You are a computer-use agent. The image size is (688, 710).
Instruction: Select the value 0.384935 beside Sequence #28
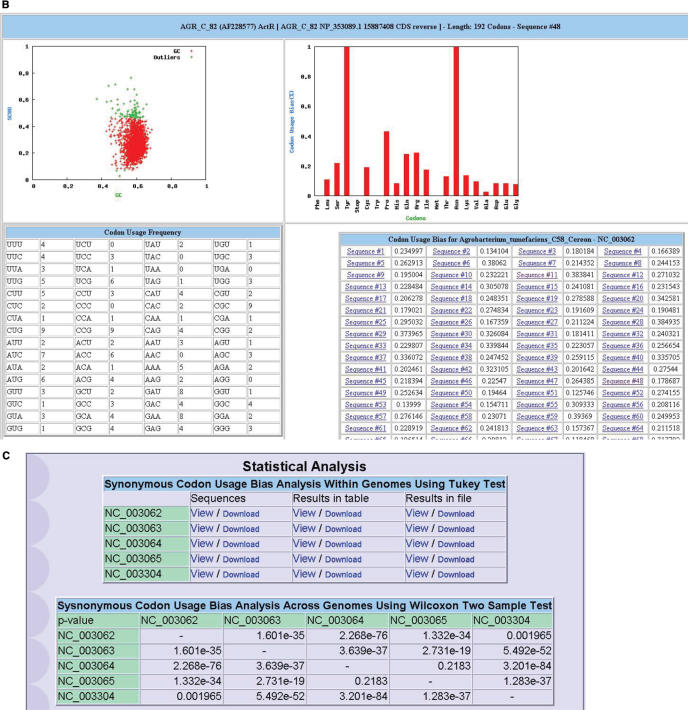point(665,322)
